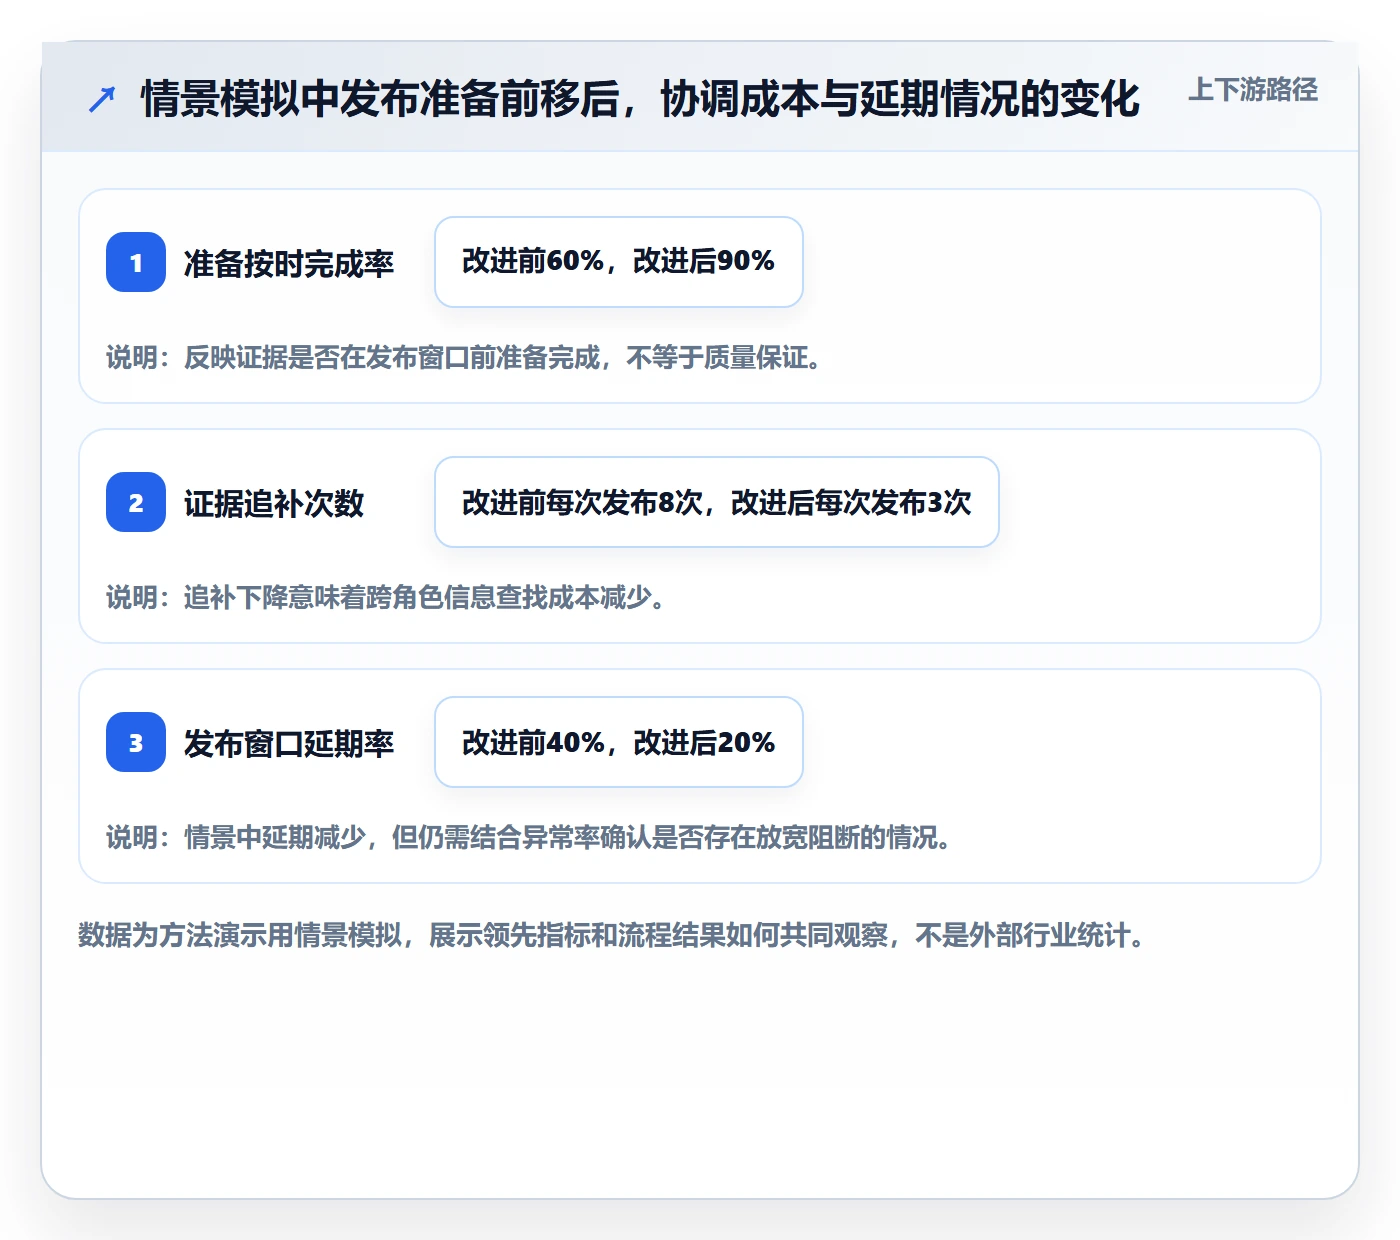
Task: Click the title 情景模拟中发布准备前移后
Action: click(380, 99)
